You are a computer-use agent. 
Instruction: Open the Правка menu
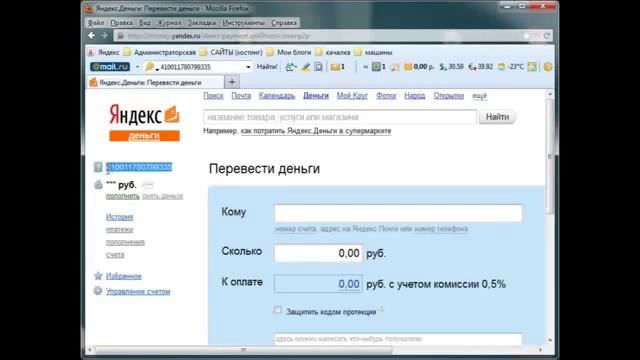[x=122, y=23]
